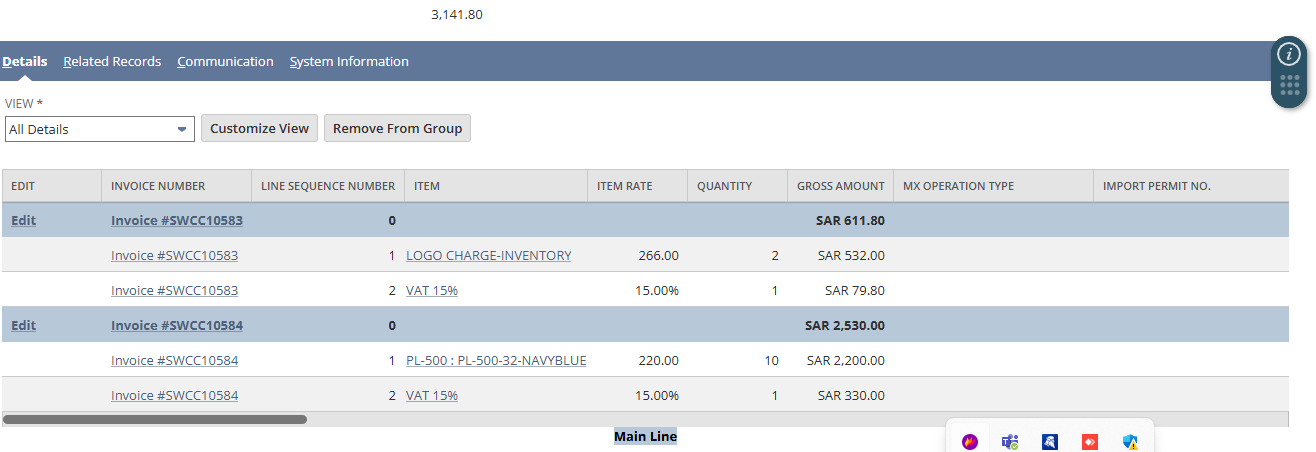Open the Communication tab

tap(225, 62)
